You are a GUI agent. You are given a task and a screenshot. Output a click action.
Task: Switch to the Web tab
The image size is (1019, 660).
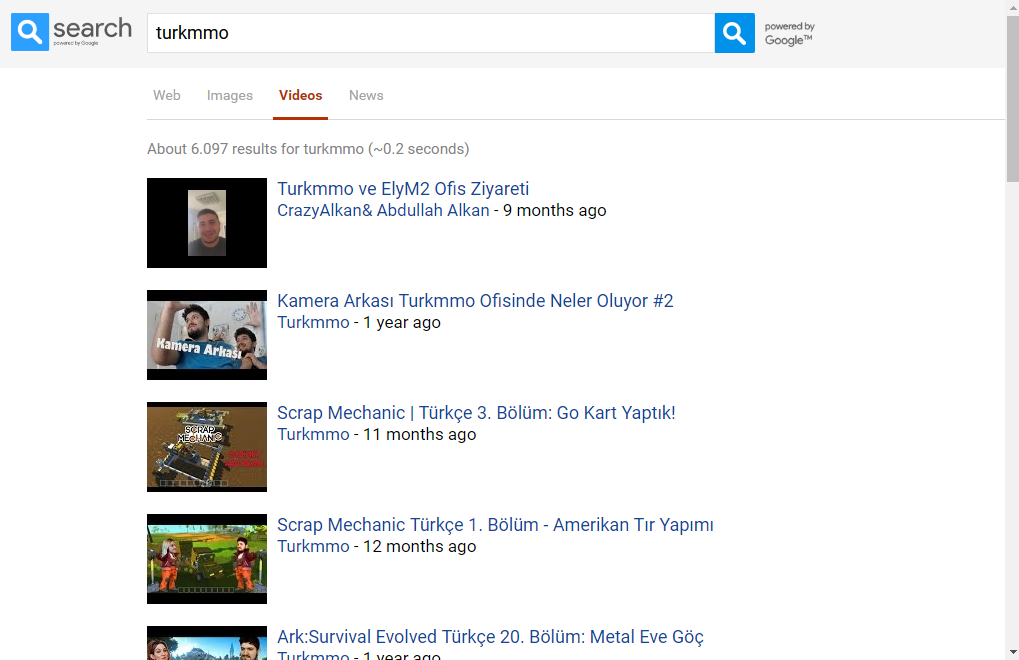(x=167, y=96)
